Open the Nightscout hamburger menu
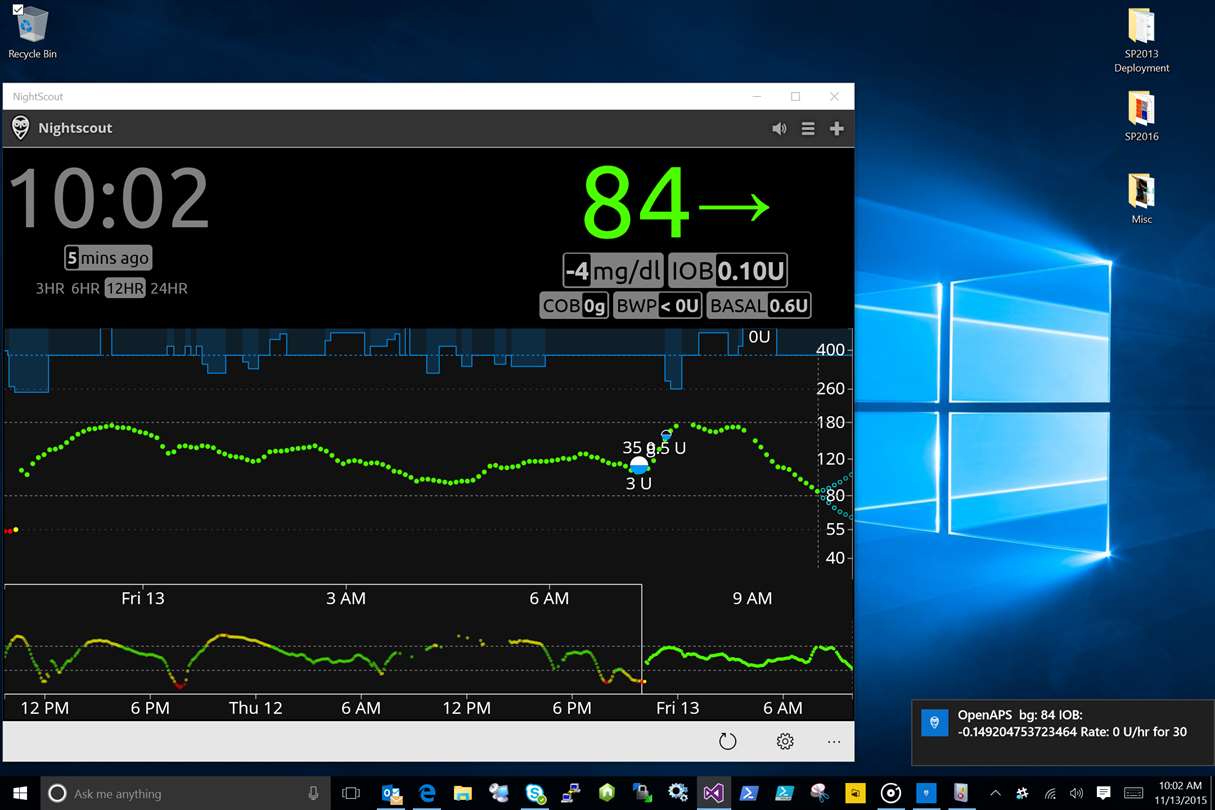This screenshot has height=810, width=1215. (808, 128)
